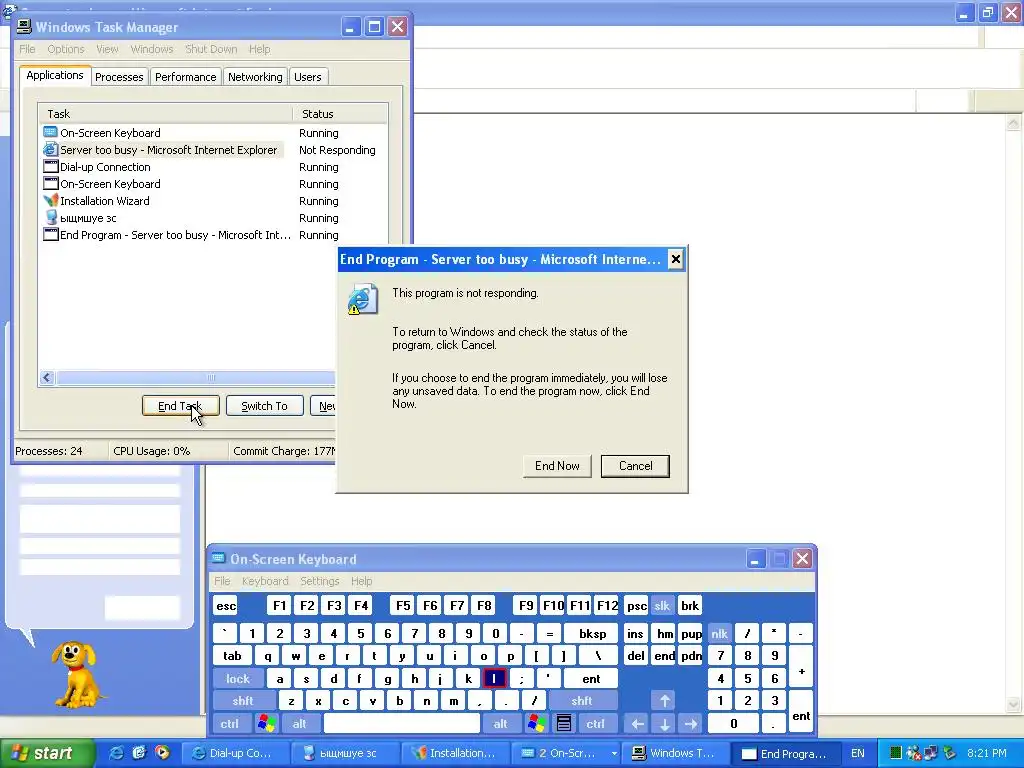Click the Status column header

340,114
